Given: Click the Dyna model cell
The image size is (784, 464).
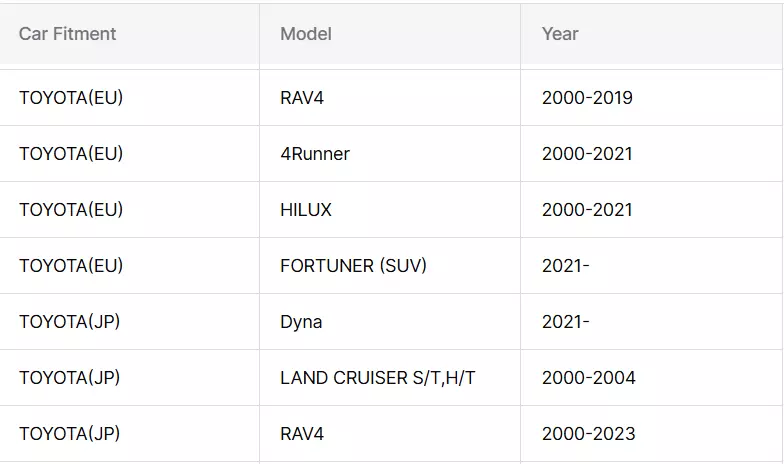Looking at the screenshot, I should (x=301, y=322).
